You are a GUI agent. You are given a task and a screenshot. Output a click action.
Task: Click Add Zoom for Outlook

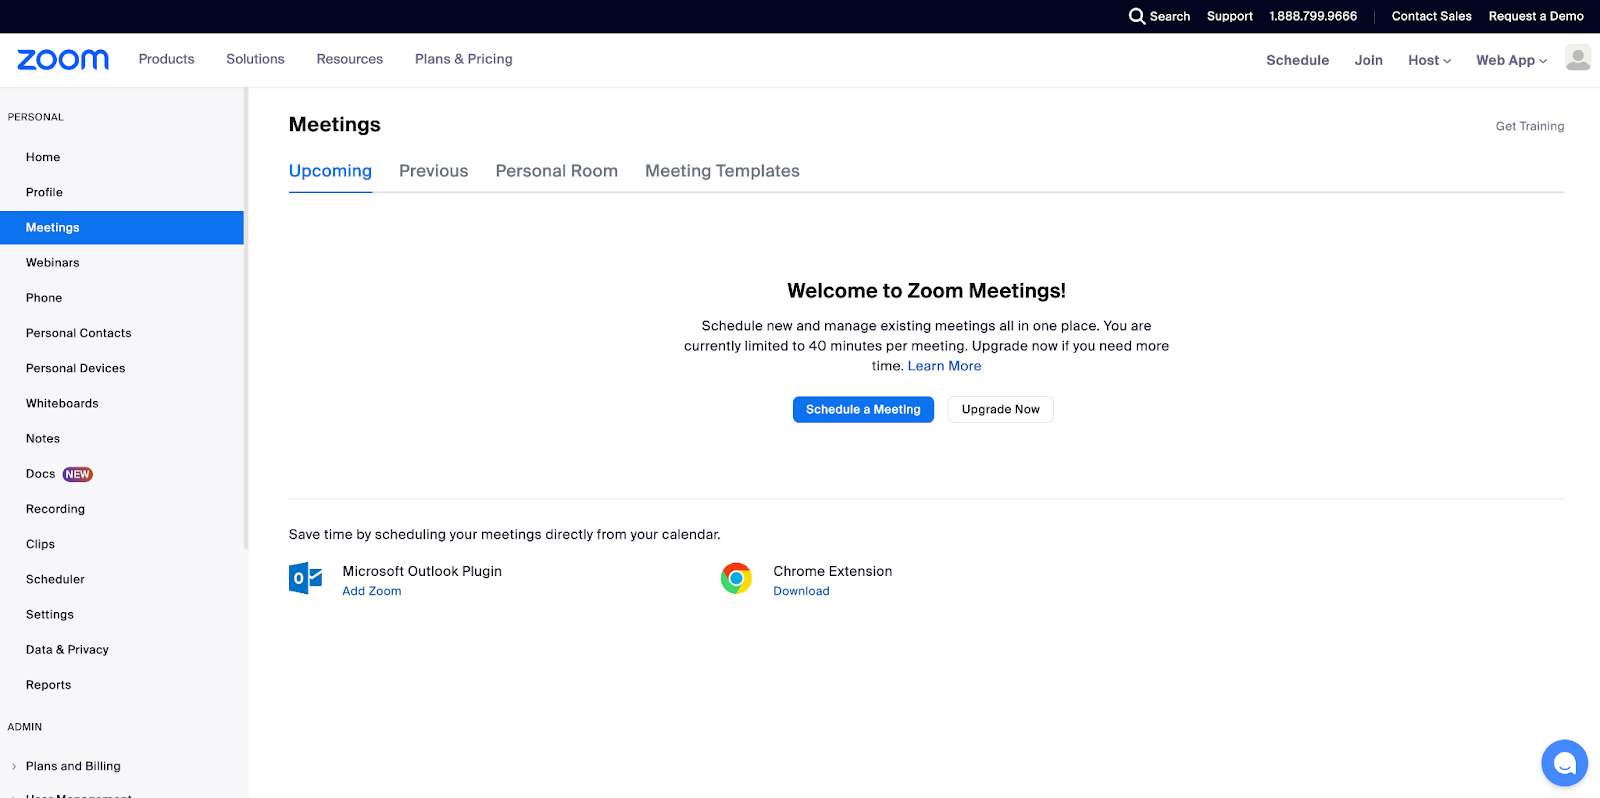tap(372, 591)
